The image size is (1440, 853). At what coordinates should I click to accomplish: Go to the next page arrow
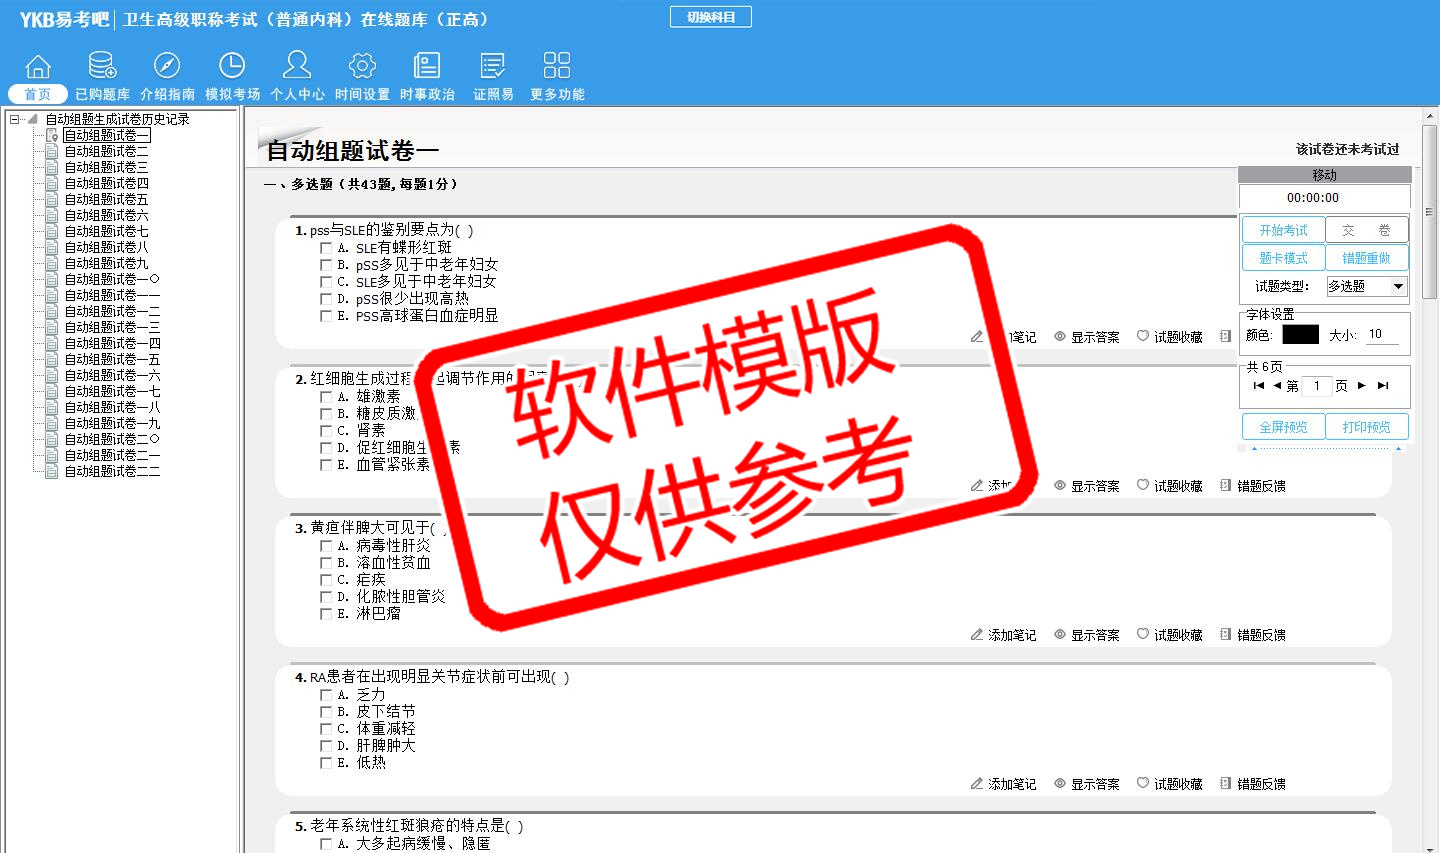(1361, 385)
